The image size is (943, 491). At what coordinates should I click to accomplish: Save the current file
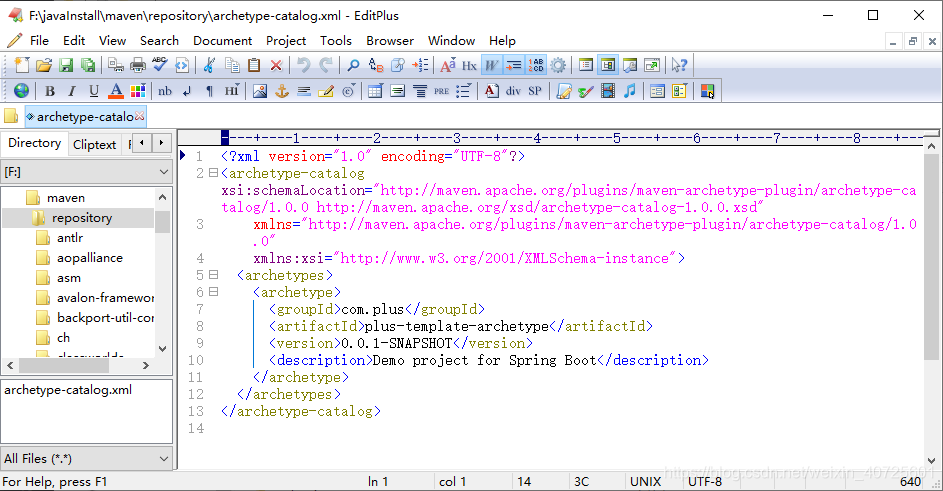[x=66, y=65]
